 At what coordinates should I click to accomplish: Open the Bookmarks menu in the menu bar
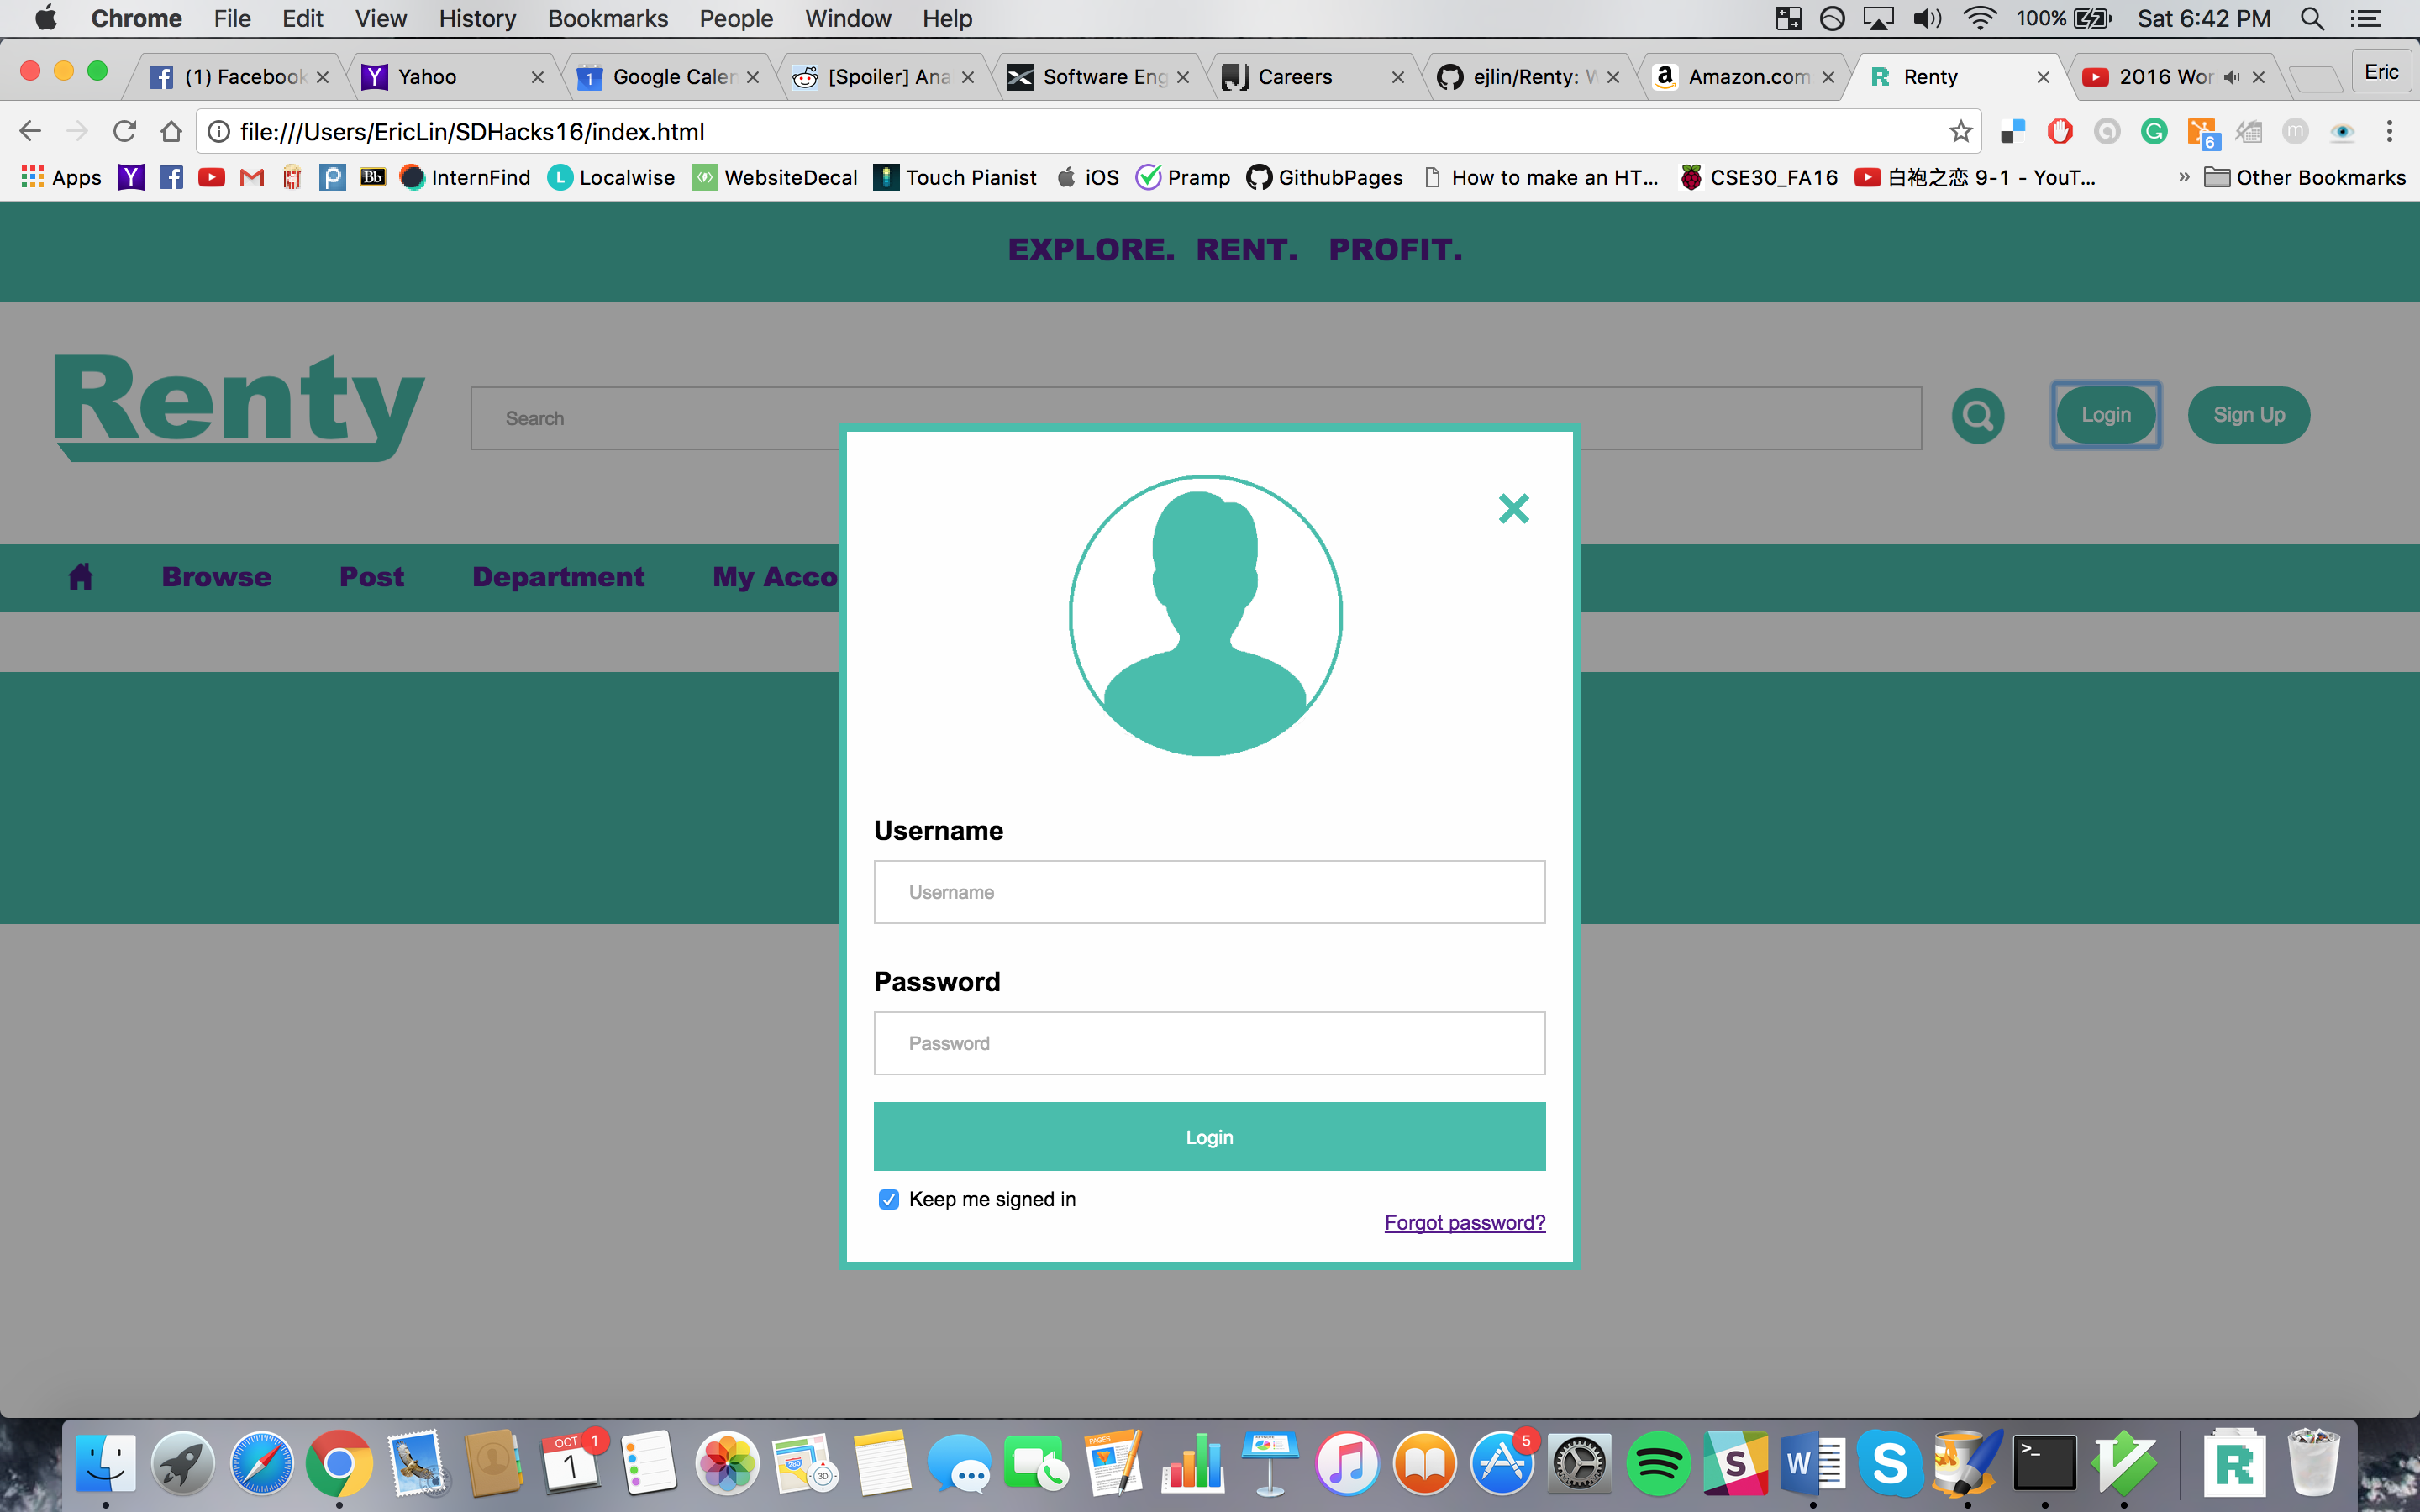coord(607,18)
